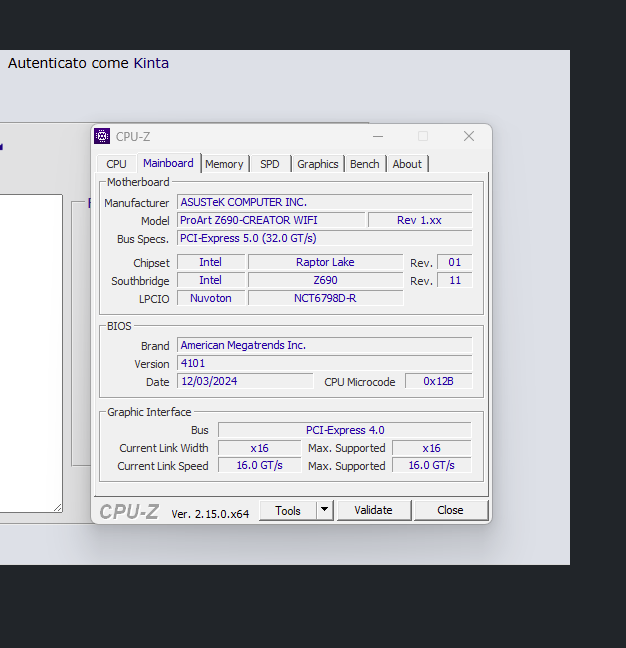626x648 pixels.
Task: Select the Mainboard tab
Action: pyautogui.click(x=168, y=163)
